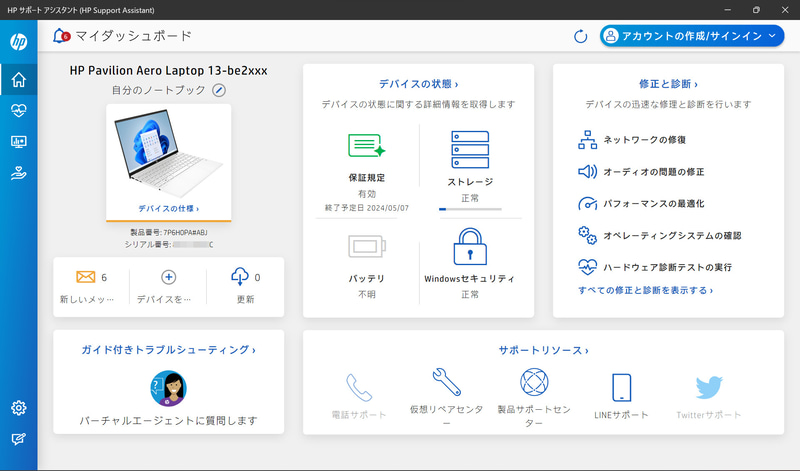Select ハードウェア診断テストの実行 text
This screenshot has width=800, height=471.
[x=667, y=267]
